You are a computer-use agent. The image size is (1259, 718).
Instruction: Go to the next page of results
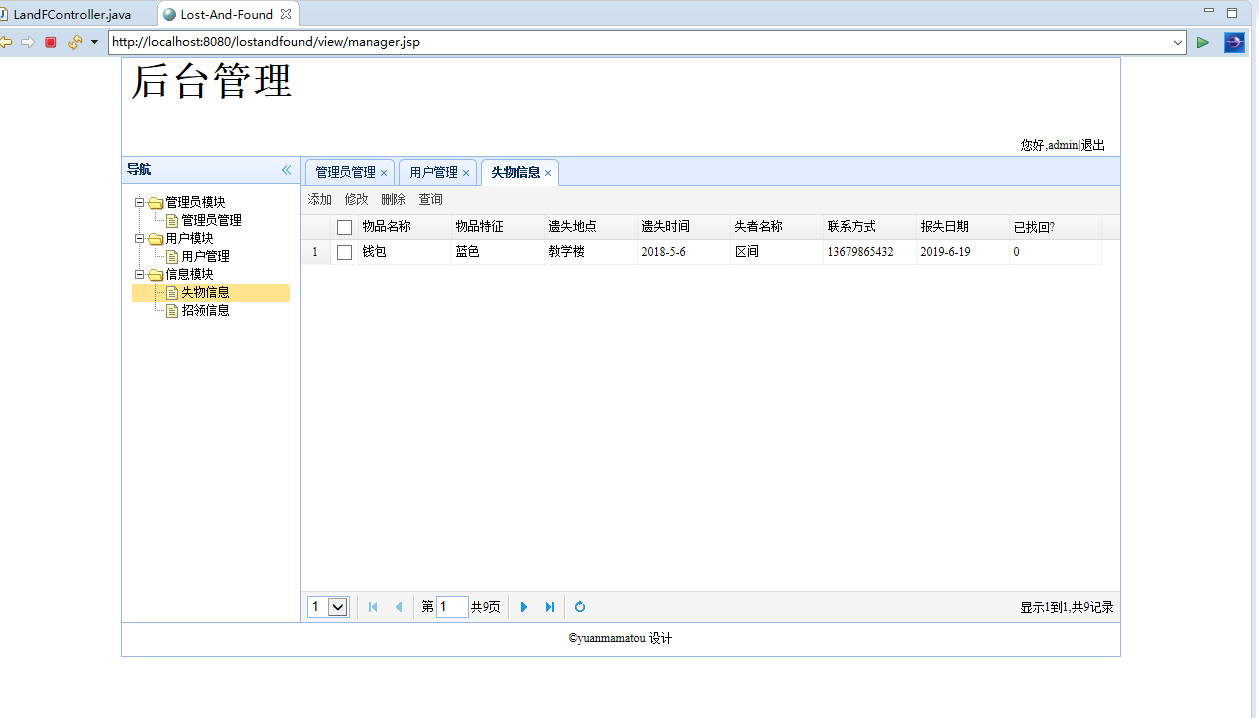pos(524,607)
